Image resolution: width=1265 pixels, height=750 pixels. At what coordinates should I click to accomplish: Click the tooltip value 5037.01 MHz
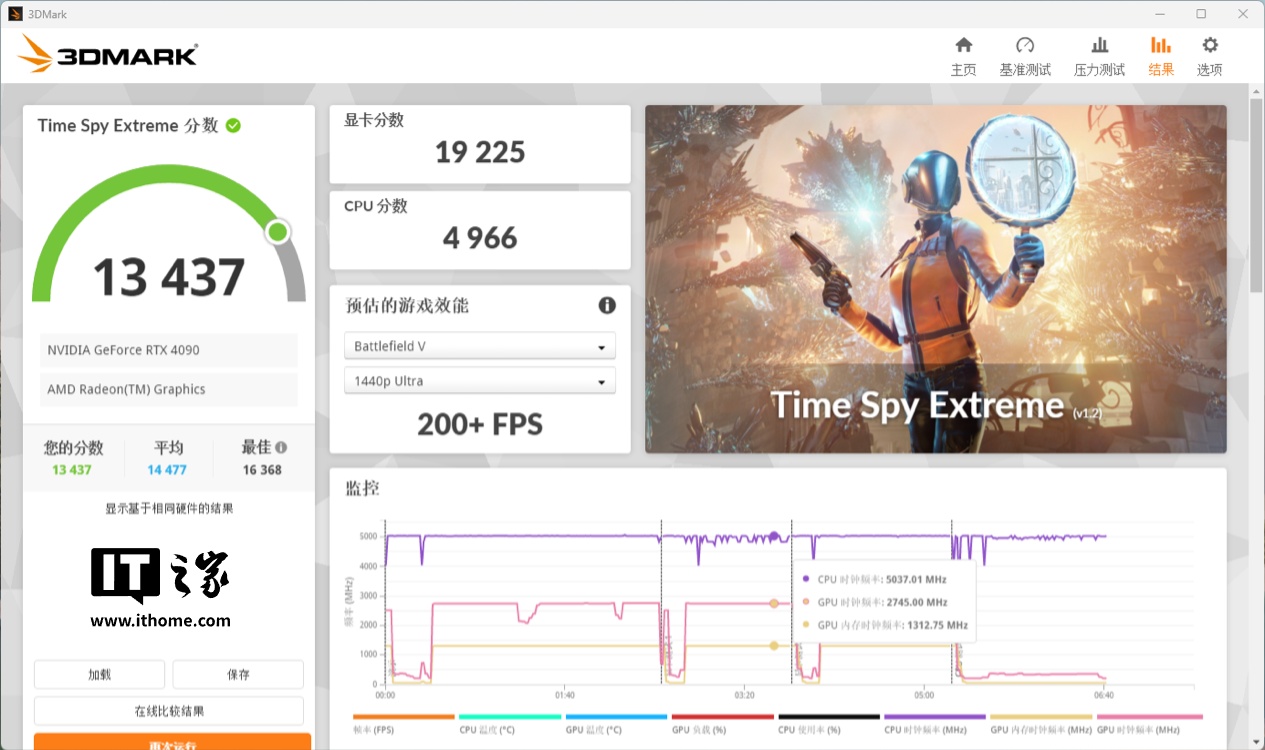[916, 579]
